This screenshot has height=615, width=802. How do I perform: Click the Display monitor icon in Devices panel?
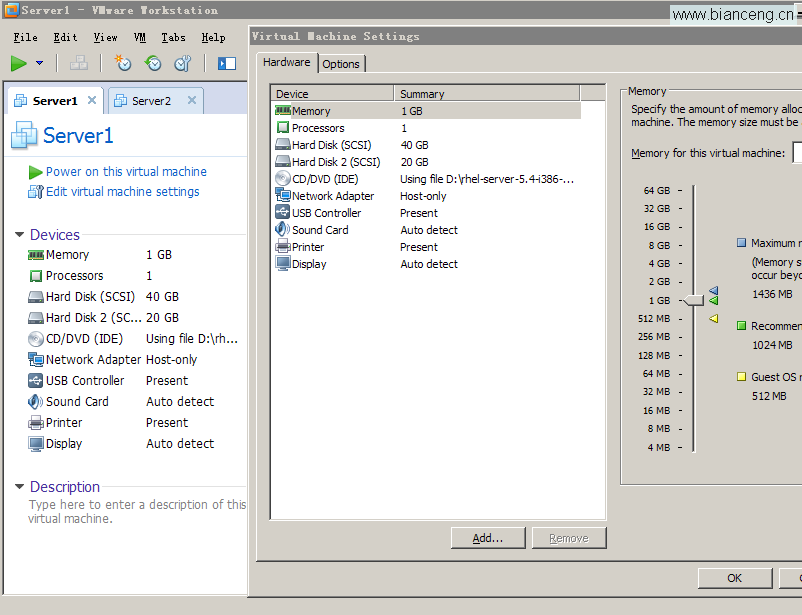tap(35, 444)
